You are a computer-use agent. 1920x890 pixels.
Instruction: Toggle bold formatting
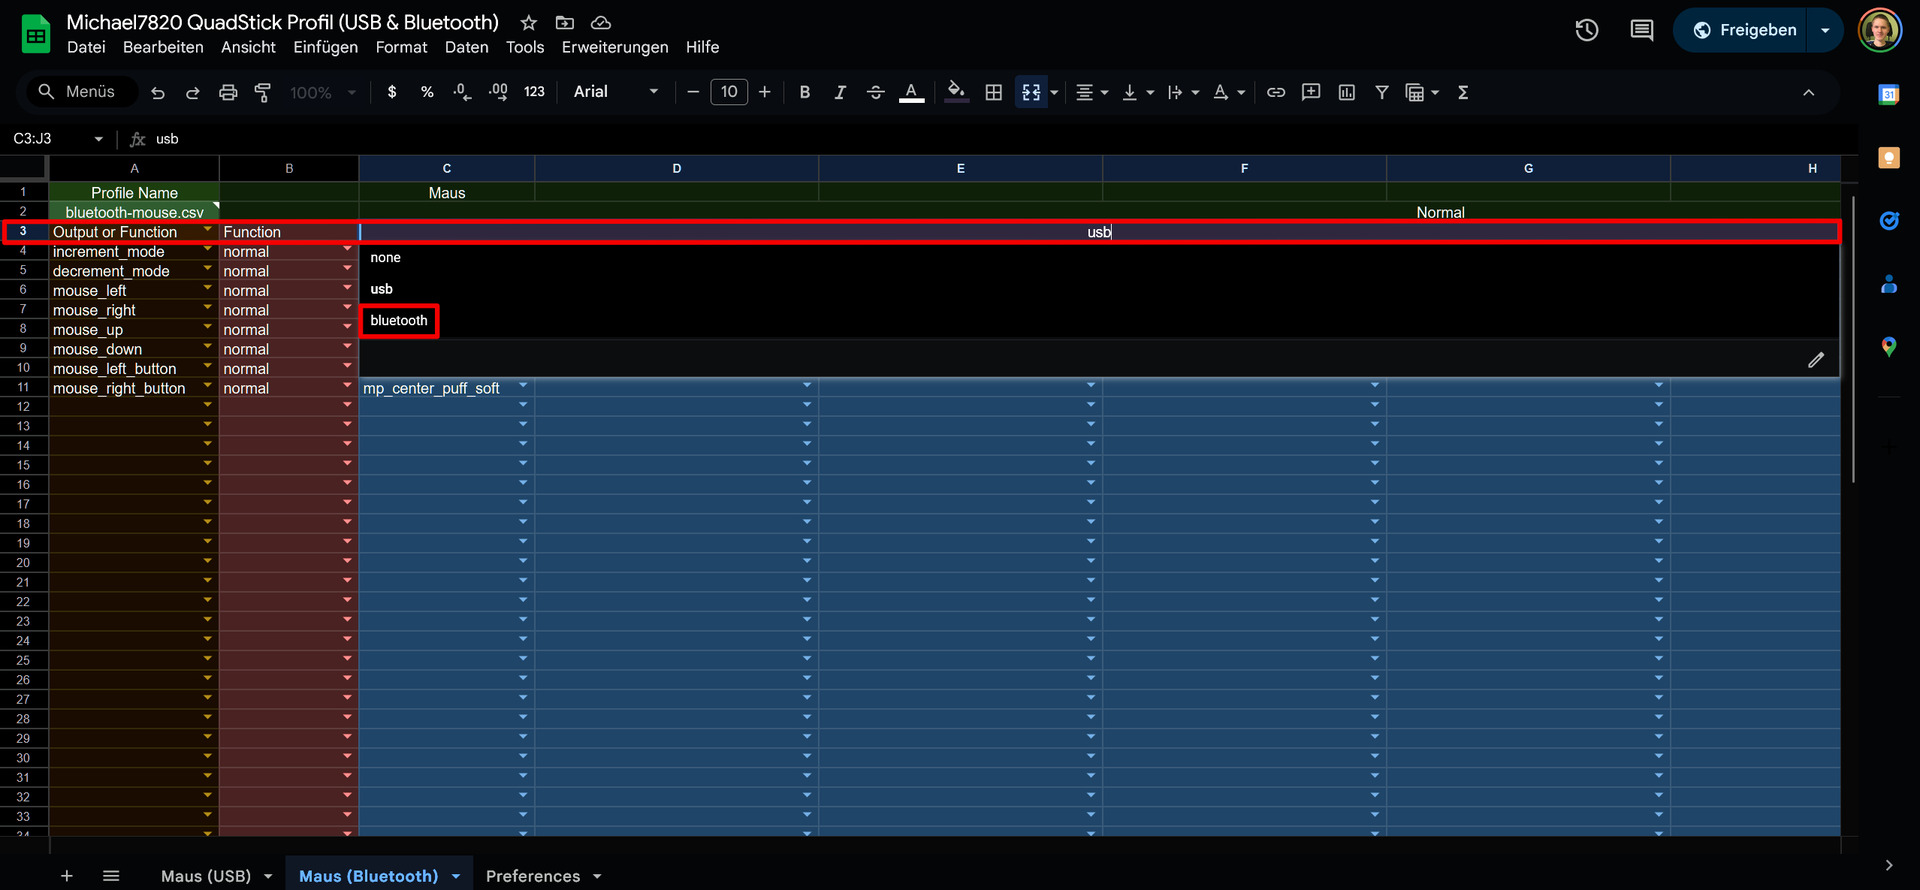(x=805, y=92)
